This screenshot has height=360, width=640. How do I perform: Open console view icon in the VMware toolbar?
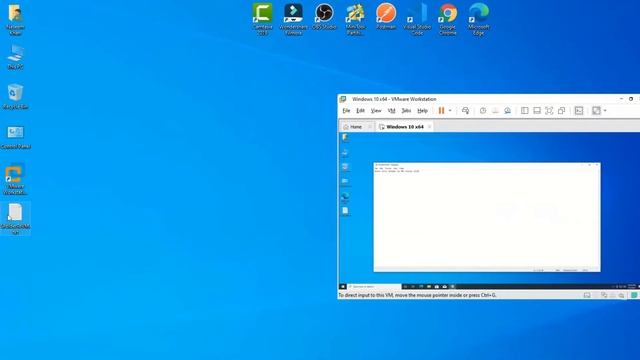579,111
